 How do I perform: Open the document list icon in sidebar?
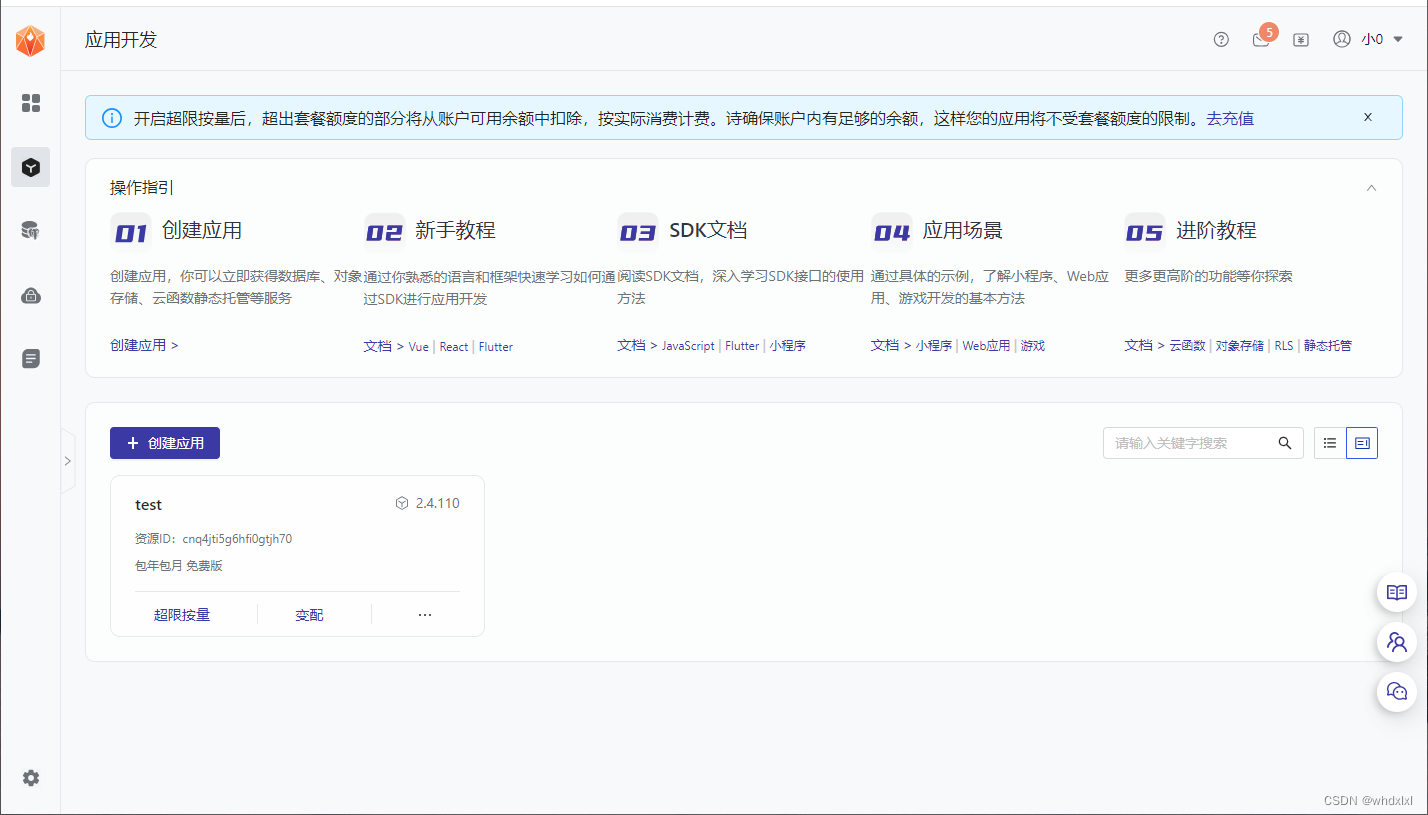tap(31, 358)
